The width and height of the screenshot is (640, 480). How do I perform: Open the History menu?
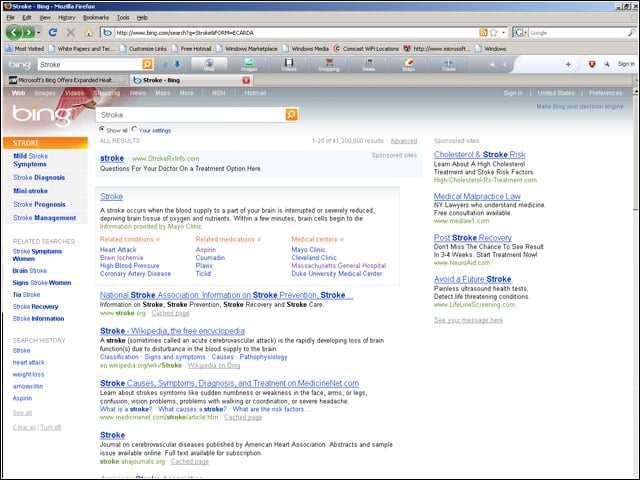pyautogui.click(x=67, y=18)
